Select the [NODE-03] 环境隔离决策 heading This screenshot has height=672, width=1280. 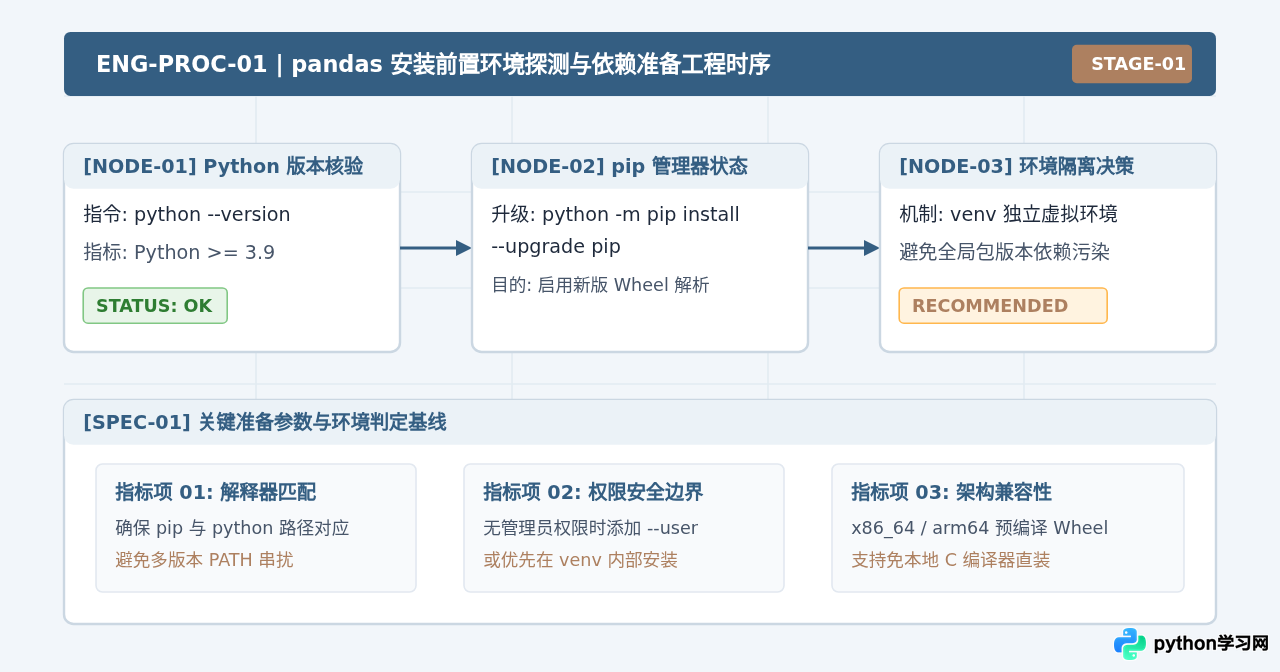coord(1016,166)
